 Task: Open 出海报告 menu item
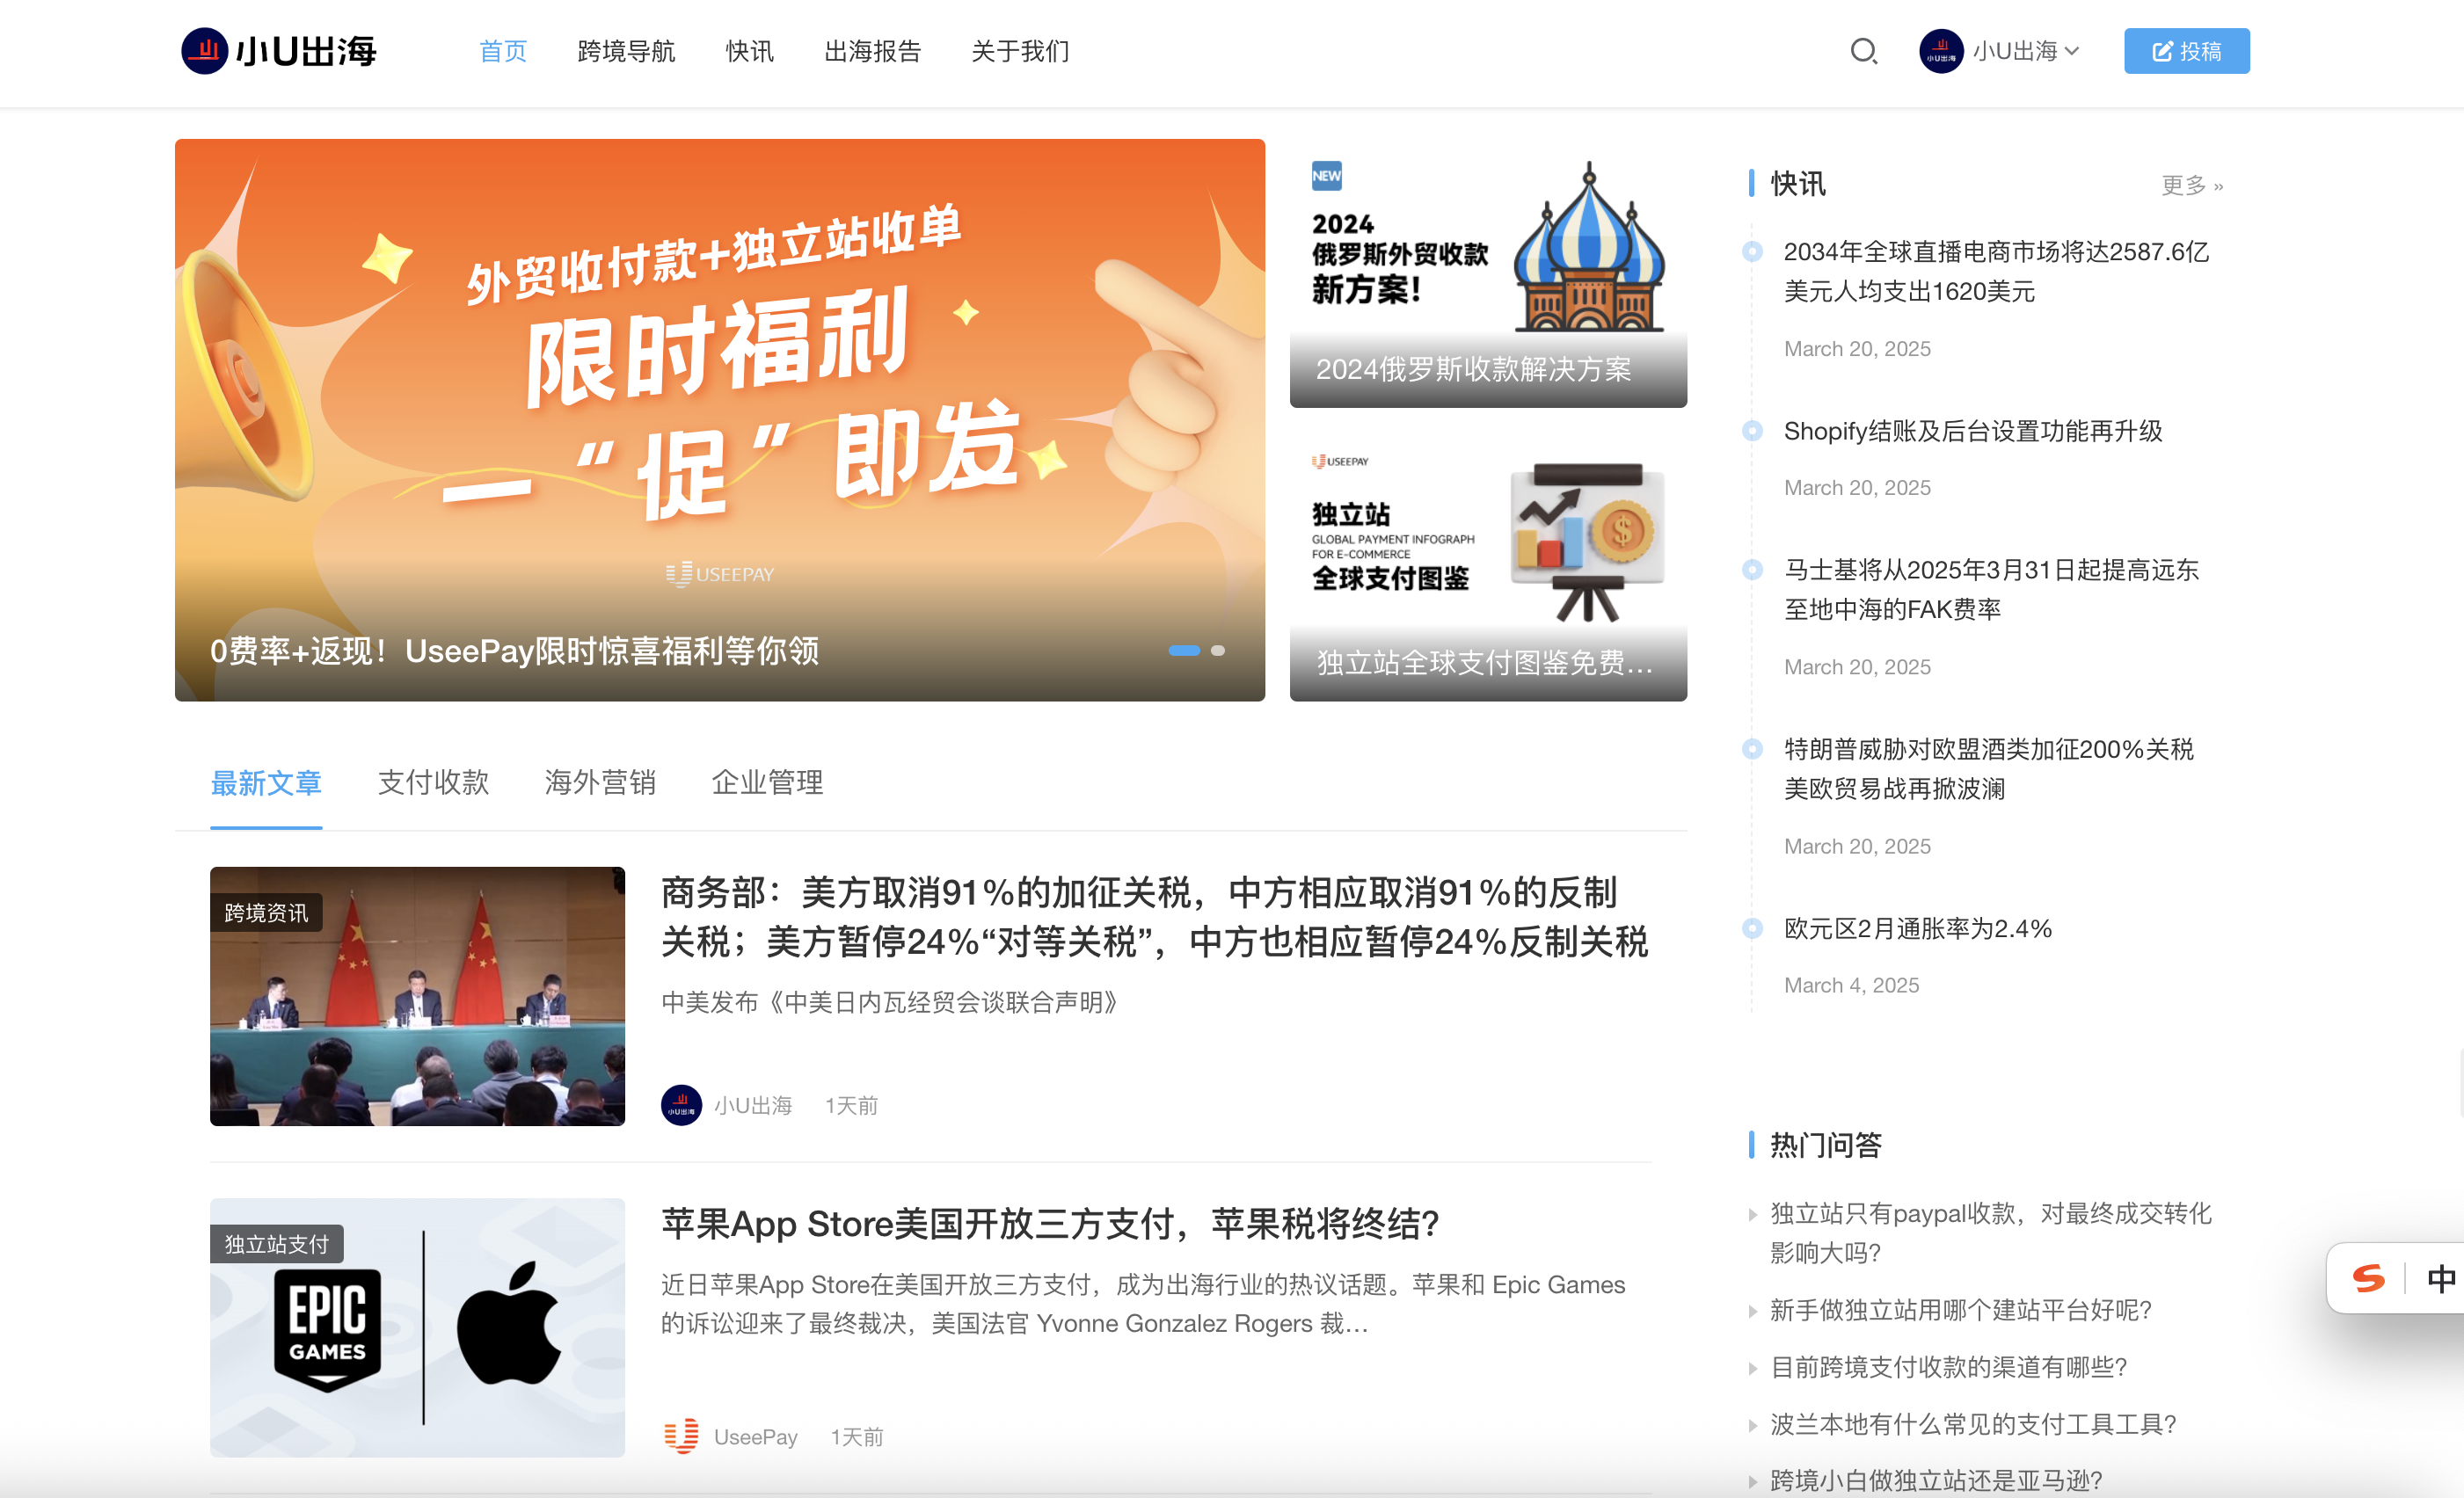(x=872, y=51)
